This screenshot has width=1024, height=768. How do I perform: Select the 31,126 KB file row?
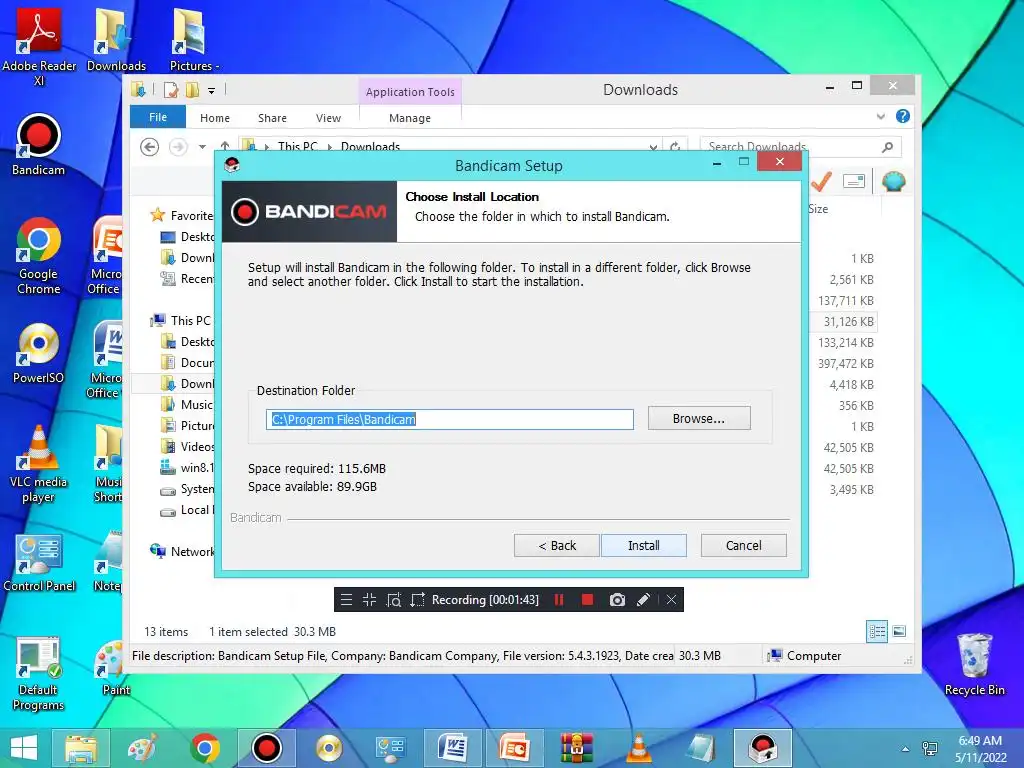click(x=844, y=321)
